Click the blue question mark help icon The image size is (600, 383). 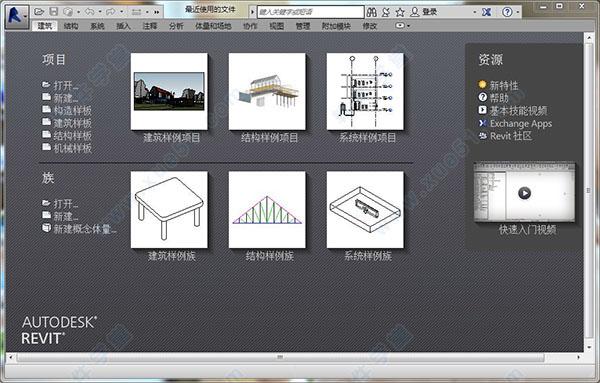tap(507, 12)
